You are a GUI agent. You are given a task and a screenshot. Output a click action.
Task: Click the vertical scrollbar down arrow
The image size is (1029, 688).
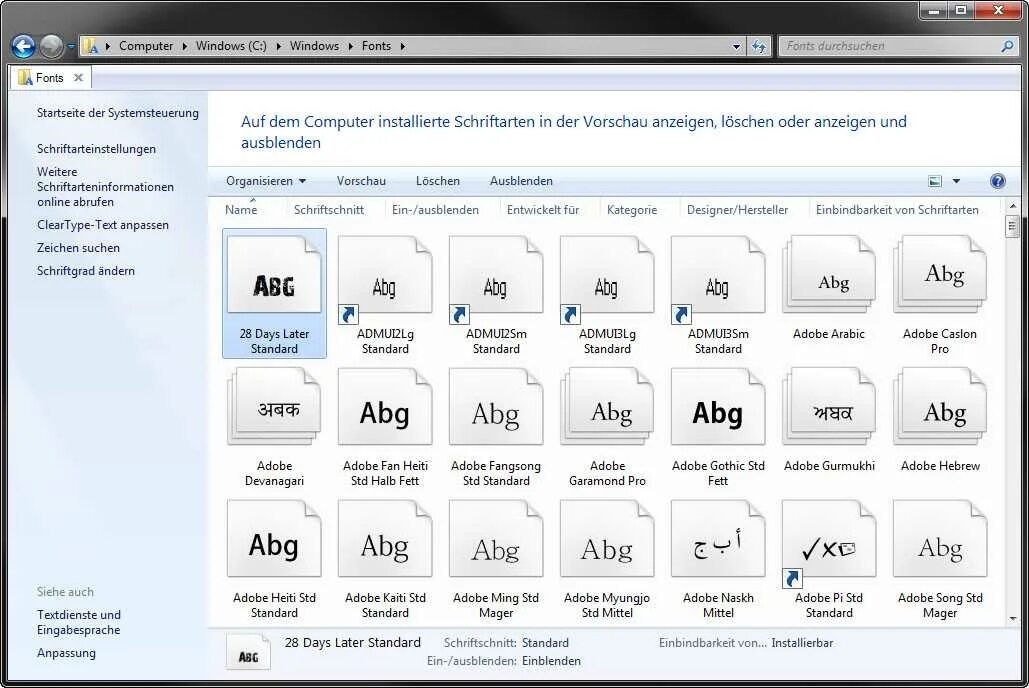point(1012,618)
